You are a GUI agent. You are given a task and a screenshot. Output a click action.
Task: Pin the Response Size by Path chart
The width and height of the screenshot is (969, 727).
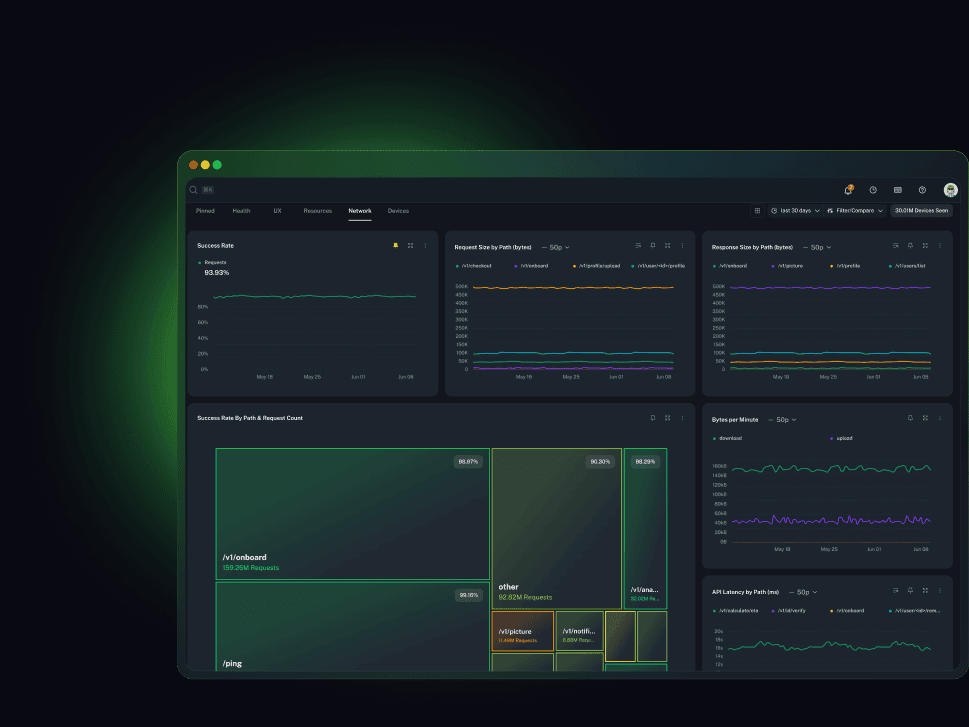(x=910, y=245)
